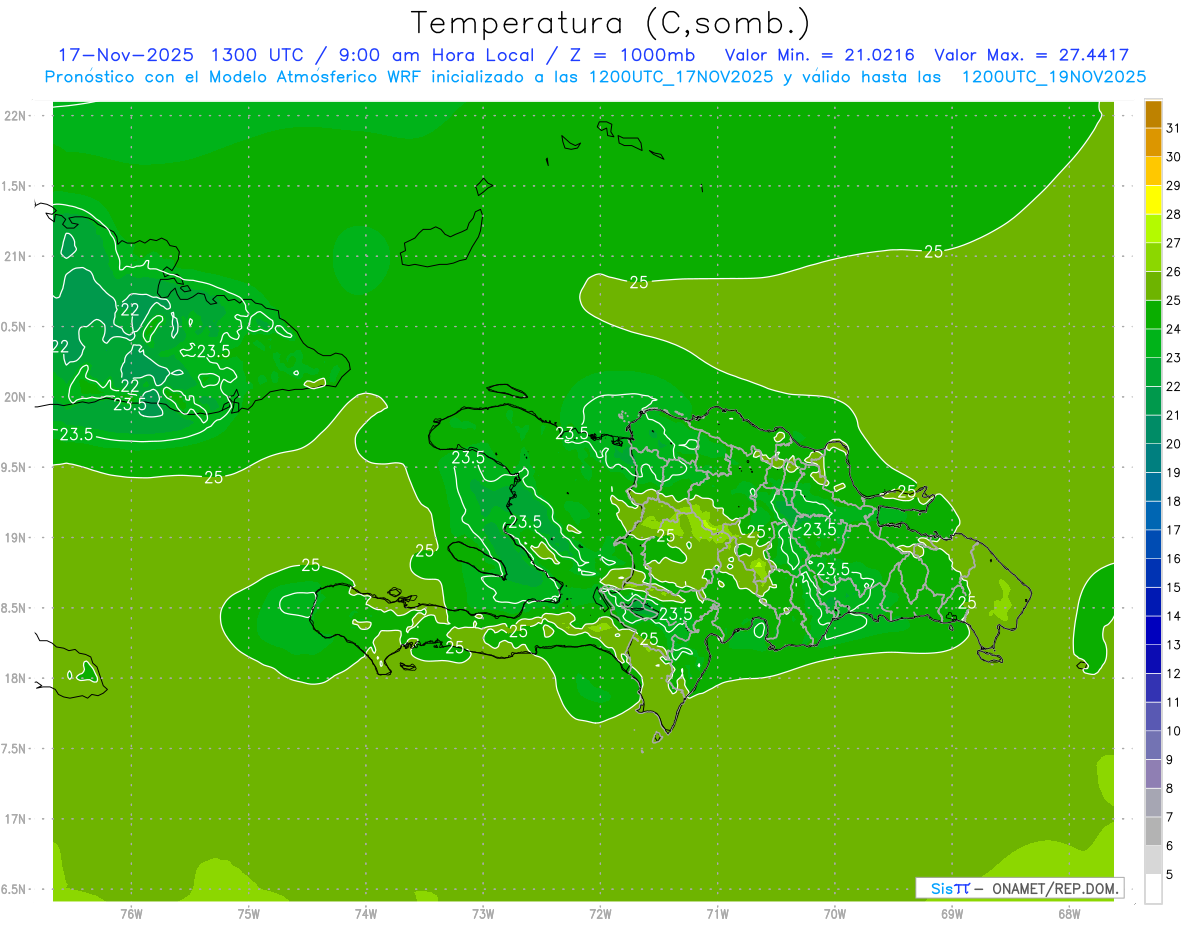
Task: Select the orange legend swatch above 31
Action: click(1153, 114)
